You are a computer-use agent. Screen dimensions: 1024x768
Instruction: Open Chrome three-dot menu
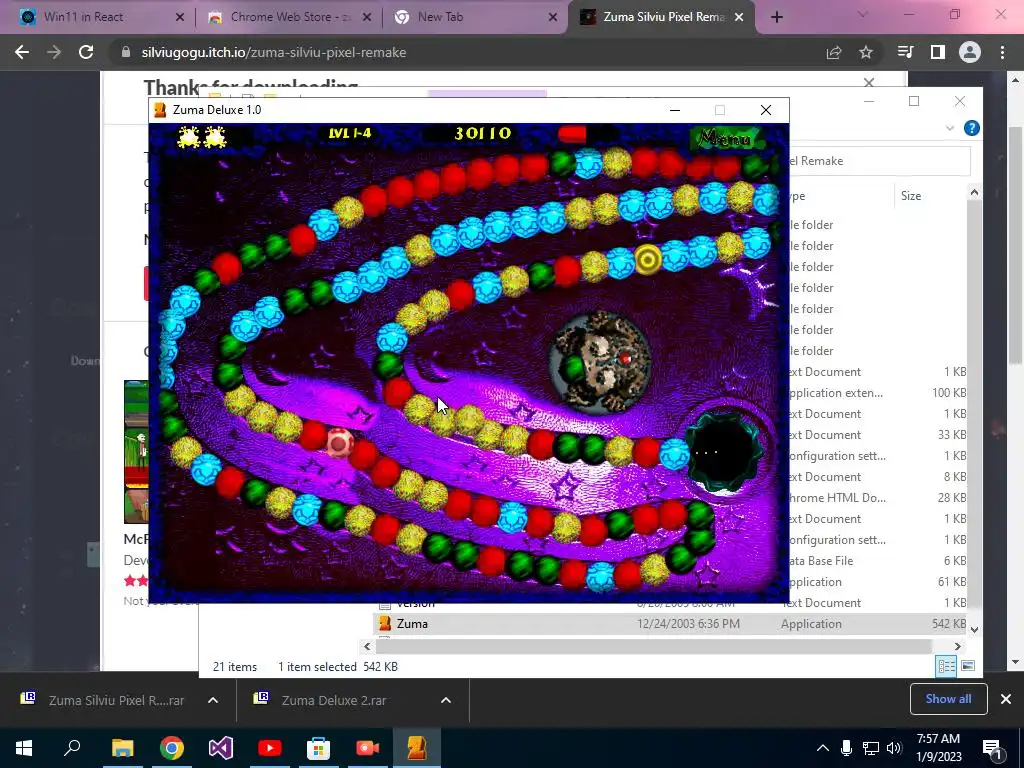[1002, 52]
